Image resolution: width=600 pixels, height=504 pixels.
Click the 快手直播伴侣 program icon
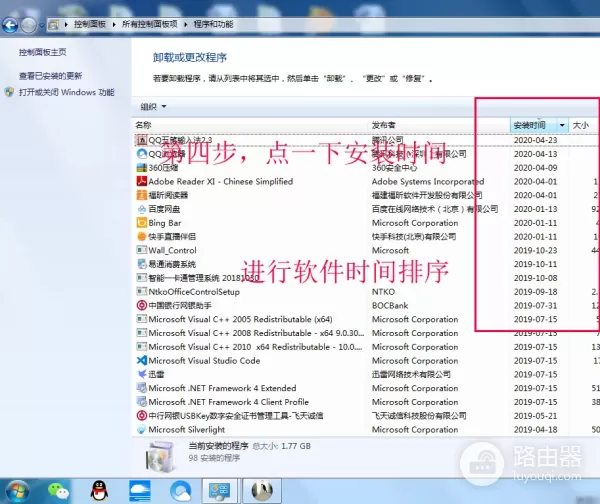coord(142,237)
